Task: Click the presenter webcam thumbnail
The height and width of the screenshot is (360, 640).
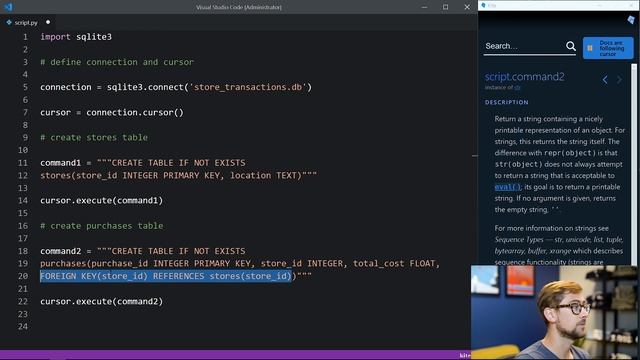Action: 556,312
